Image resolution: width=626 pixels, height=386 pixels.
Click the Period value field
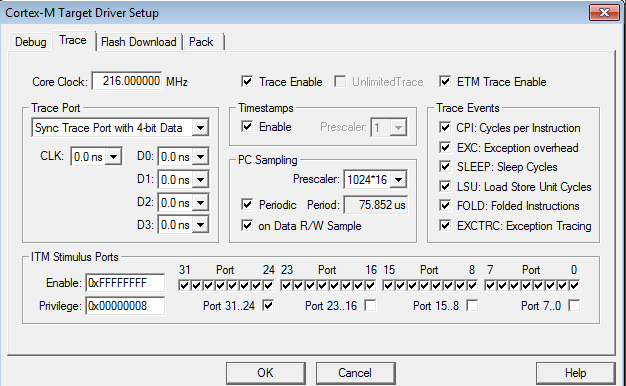coord(376,205)
